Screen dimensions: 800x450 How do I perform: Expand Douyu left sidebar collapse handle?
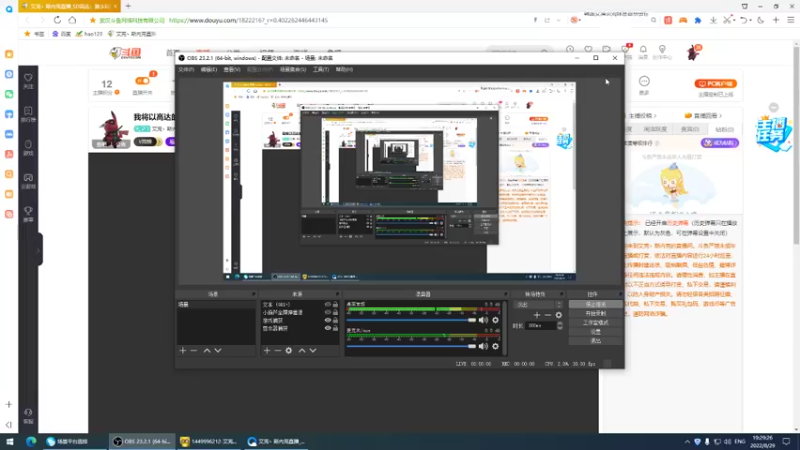38,249
